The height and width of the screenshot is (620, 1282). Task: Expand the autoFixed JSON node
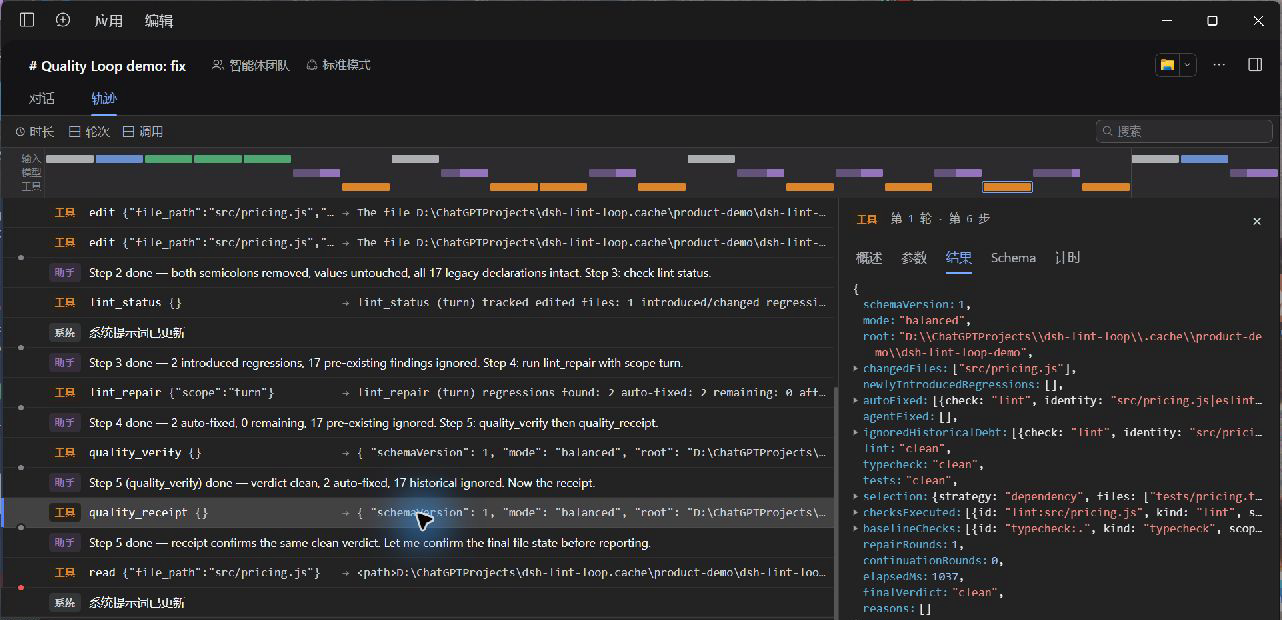pyautogui.click(x=856, y=401)
